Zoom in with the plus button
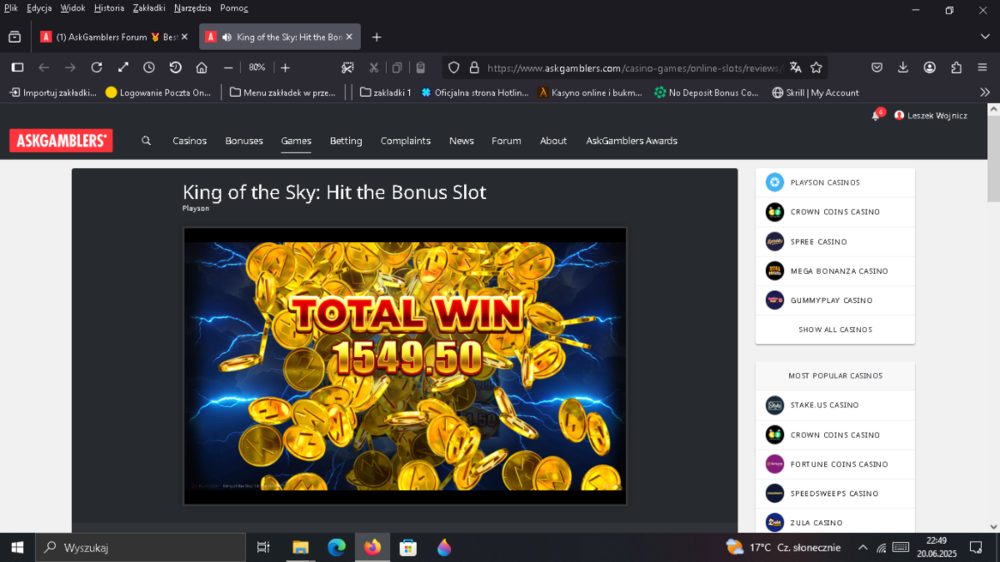1000x562 pixels. pyautogui.click(x=285, y=67)
